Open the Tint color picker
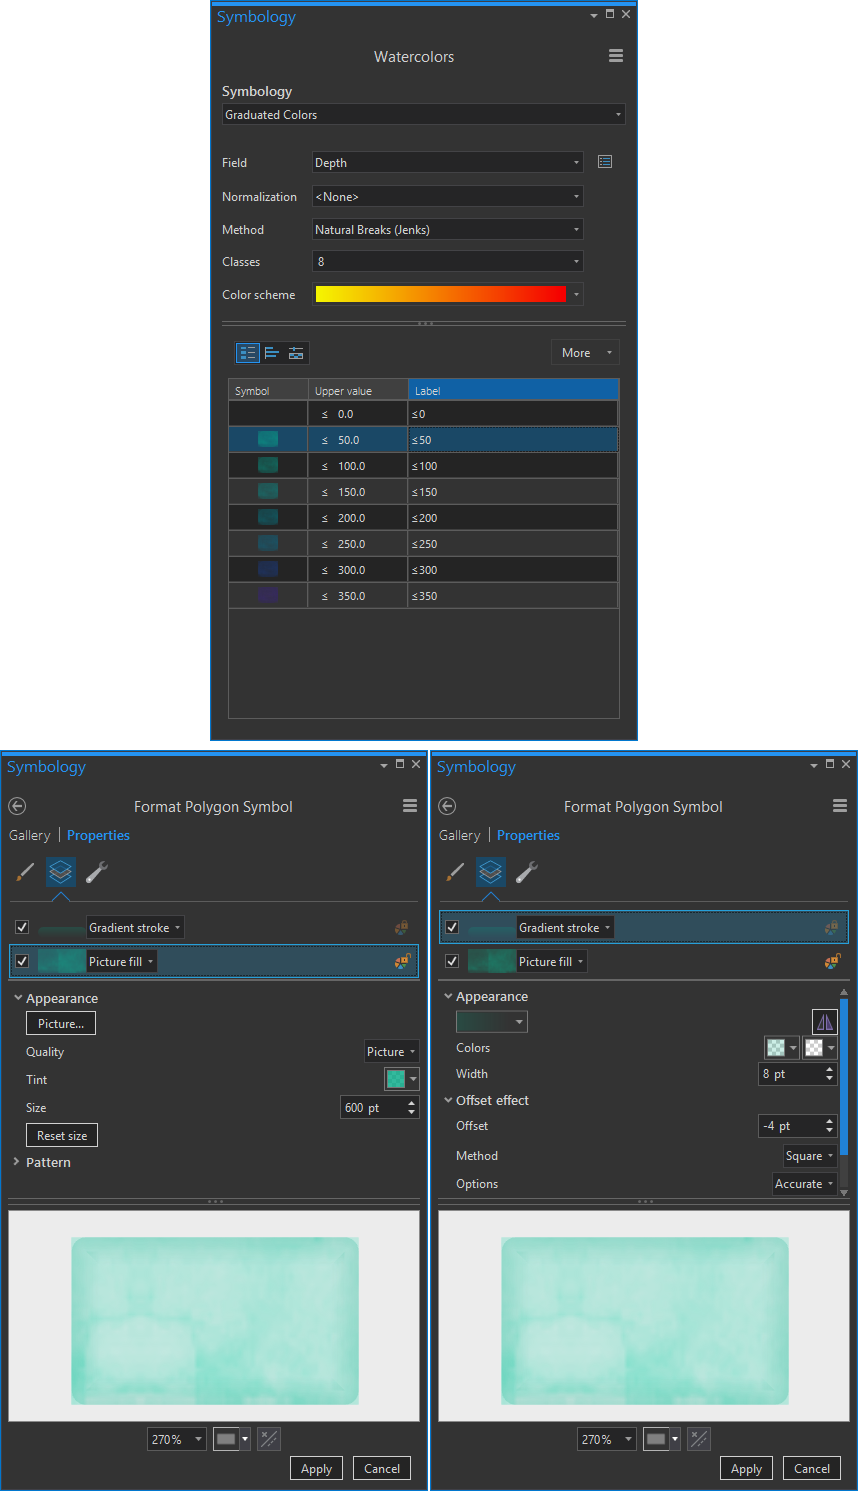858x1491 pixels. click(402, 1079)
